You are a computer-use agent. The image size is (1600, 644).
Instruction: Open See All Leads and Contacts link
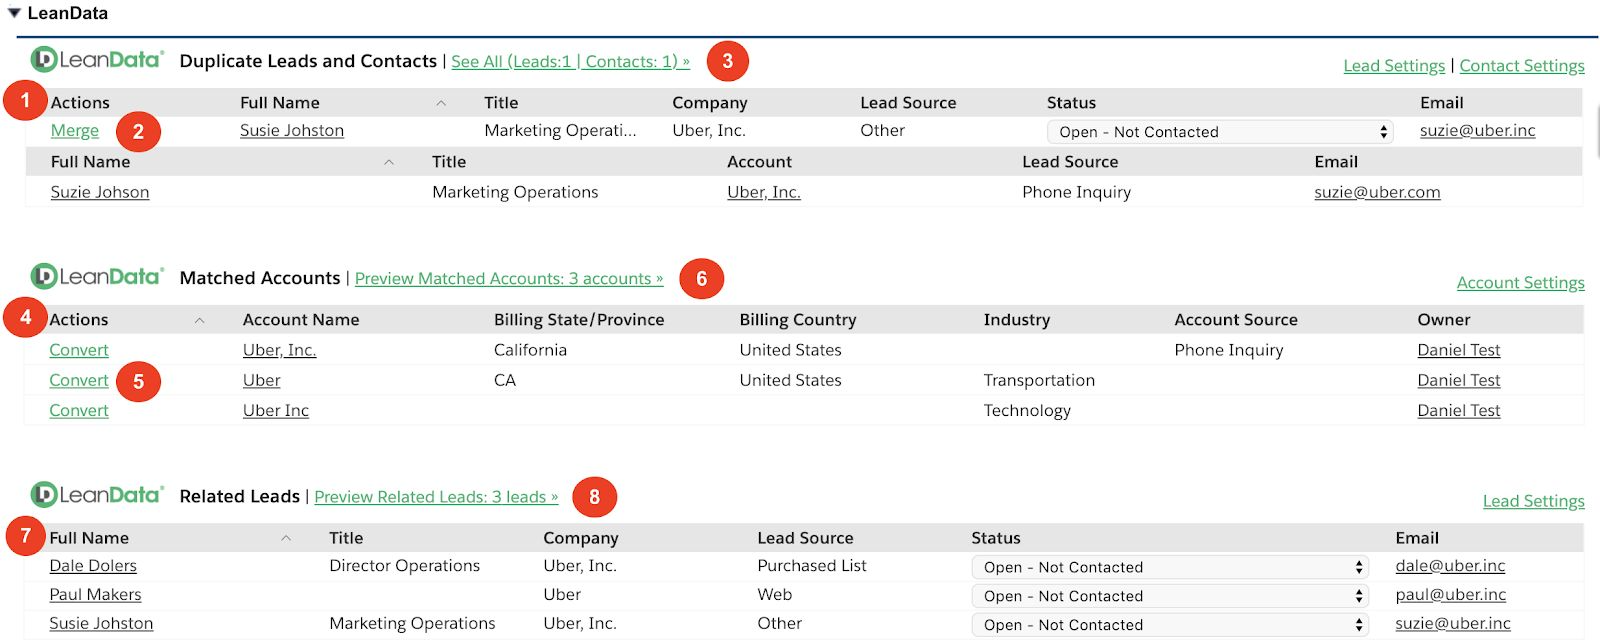pyautogui.click(x=570, y=62)
